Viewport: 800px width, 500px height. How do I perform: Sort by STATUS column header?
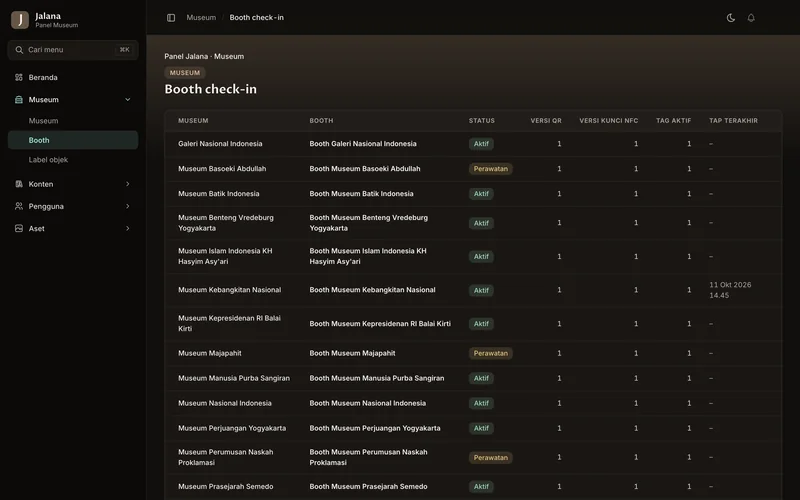(482, 121)
